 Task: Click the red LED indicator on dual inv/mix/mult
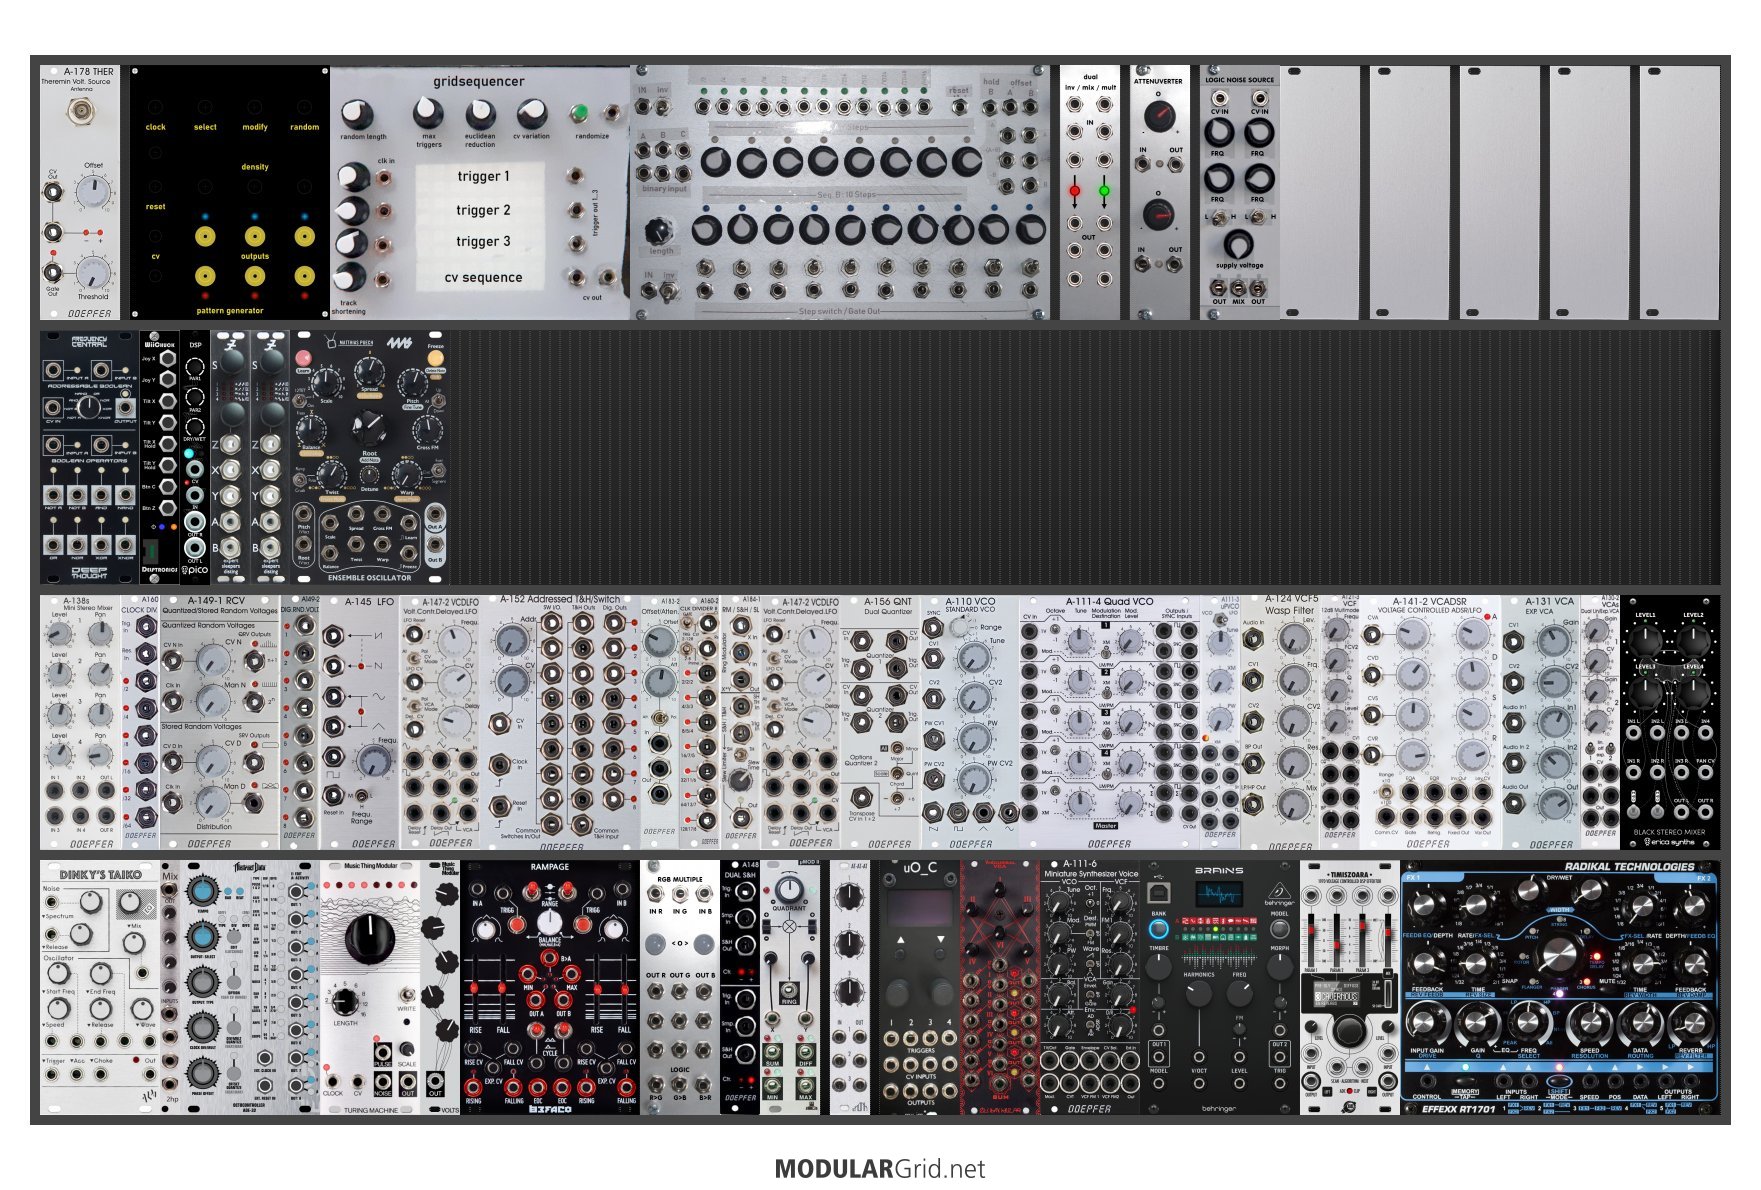click(x=1075, y=190)
